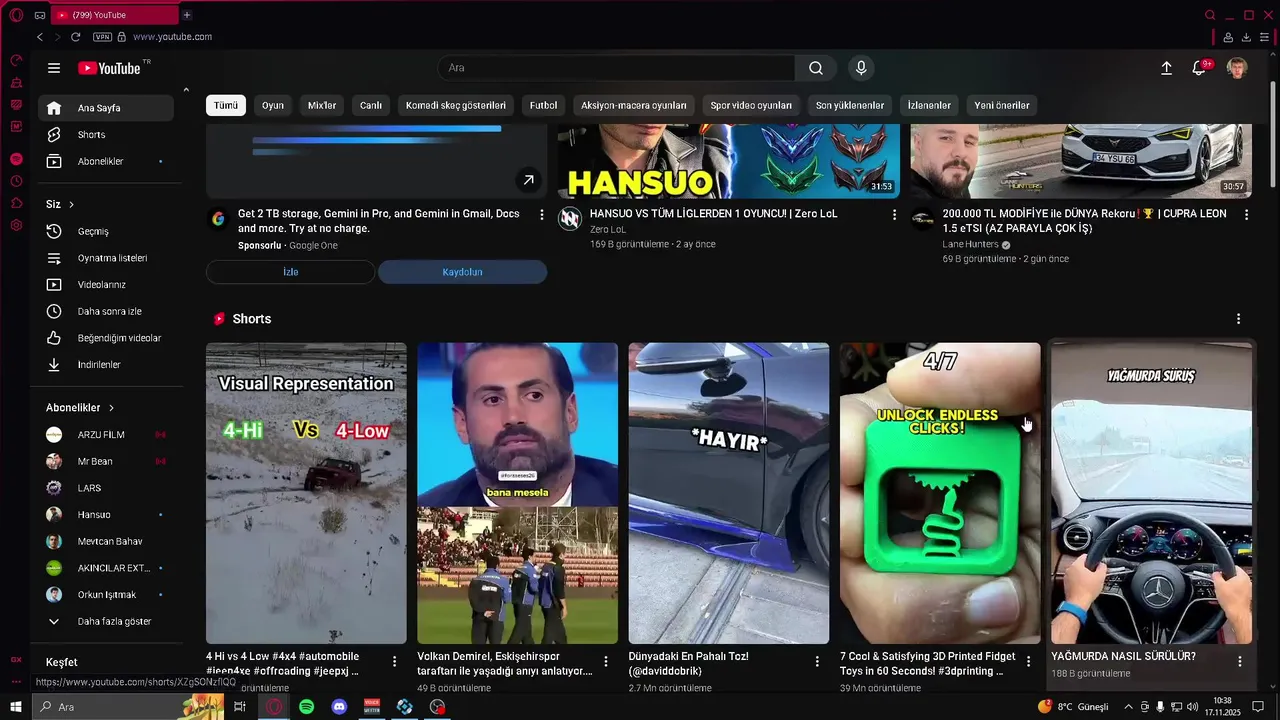Open the Opera GX menu logo
Viewport: 1280px width, 720px height.
click(x=16, y=15)
